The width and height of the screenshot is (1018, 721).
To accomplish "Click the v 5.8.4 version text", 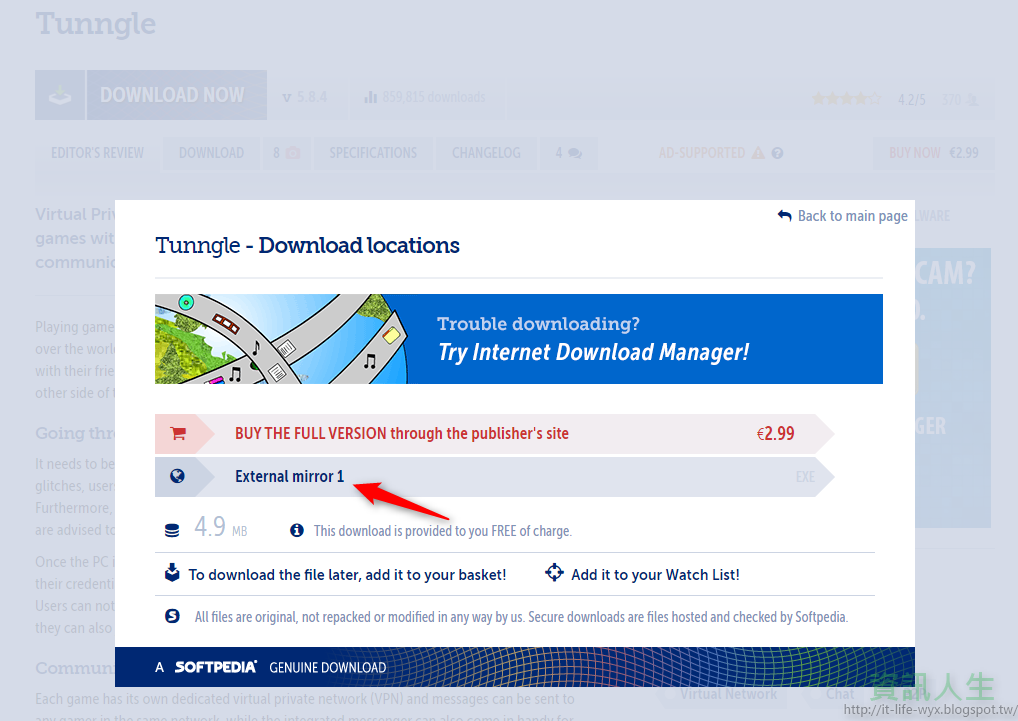I will pyautogui.click(x=304, y=97).
